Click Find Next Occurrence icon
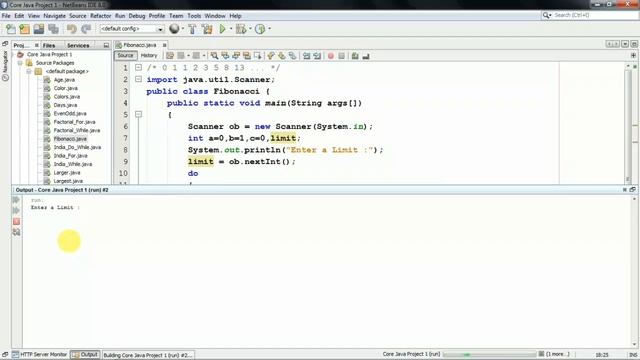Viewport: 640px width, 360px height. (x=236, y=56)
